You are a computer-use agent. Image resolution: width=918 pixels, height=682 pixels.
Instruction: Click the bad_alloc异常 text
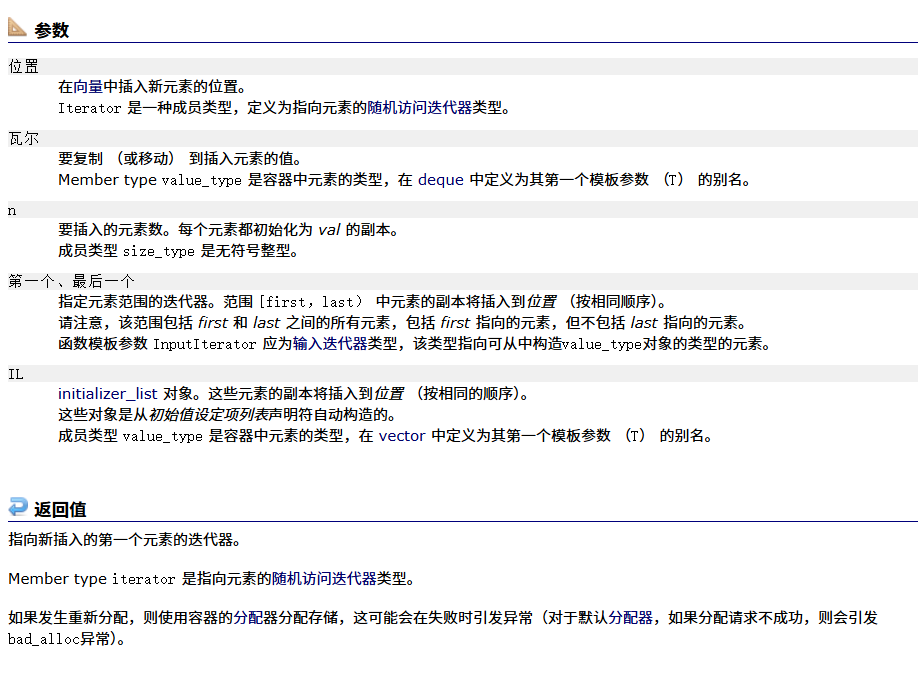coord(66,639)
